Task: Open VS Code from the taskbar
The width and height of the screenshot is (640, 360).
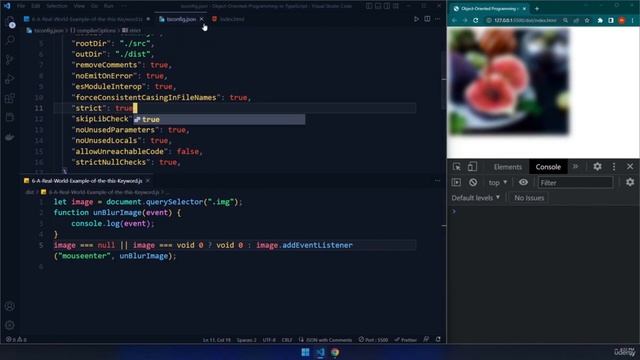Action: [x=320, y=352]
